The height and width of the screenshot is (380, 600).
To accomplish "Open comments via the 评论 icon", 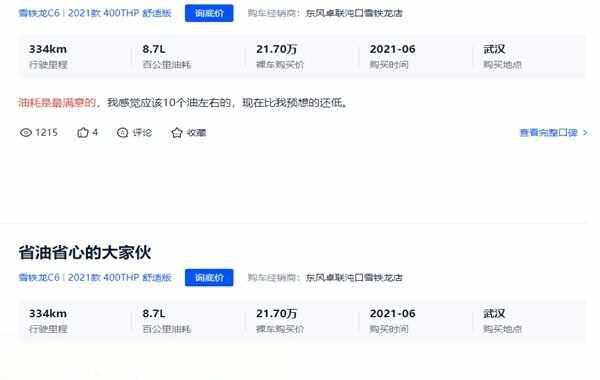I will pos(122,133).
